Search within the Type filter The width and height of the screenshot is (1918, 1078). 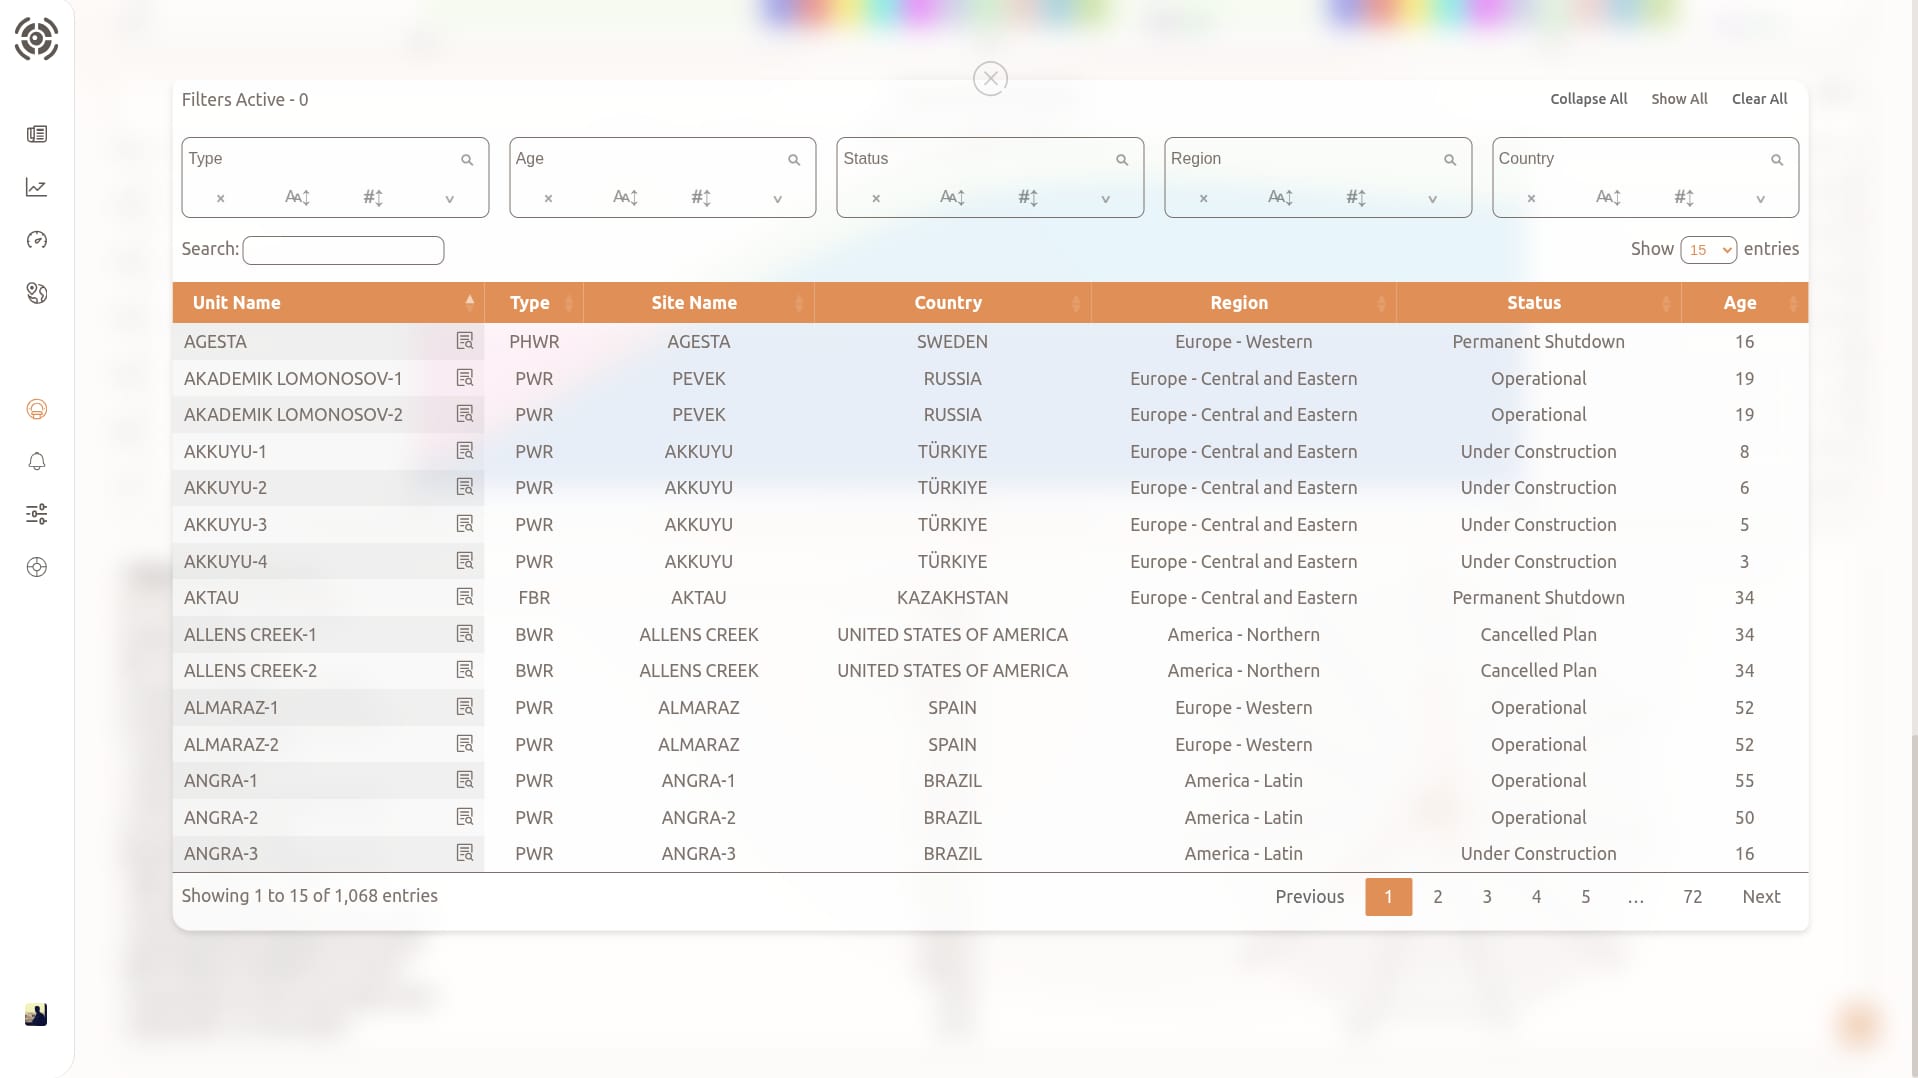point(467,160)
